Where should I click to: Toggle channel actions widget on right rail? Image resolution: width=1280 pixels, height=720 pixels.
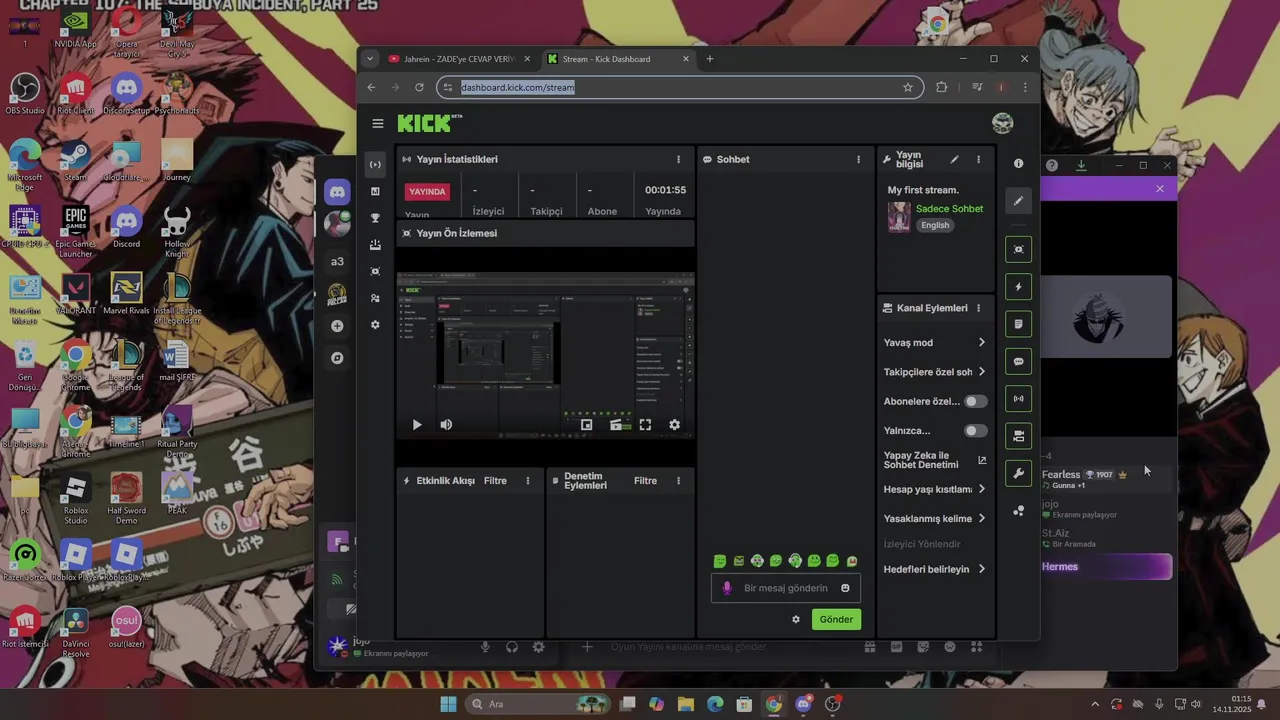(x=1018, y=436)
